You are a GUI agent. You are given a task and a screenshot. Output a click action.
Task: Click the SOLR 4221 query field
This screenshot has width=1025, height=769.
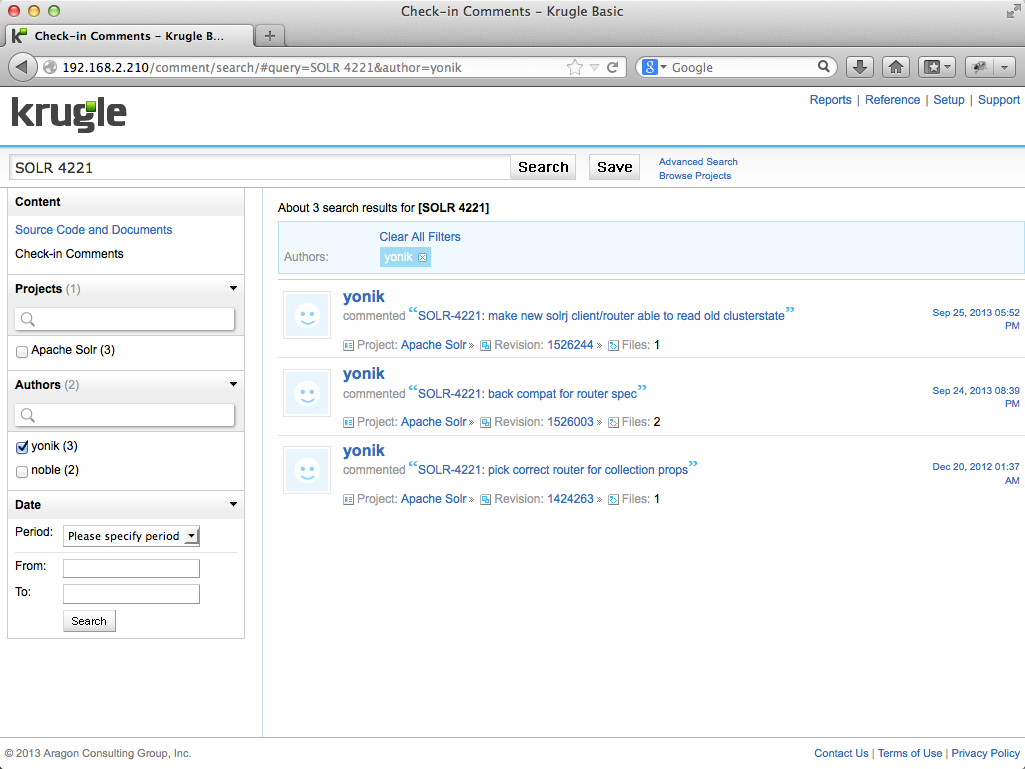point(260,167)
